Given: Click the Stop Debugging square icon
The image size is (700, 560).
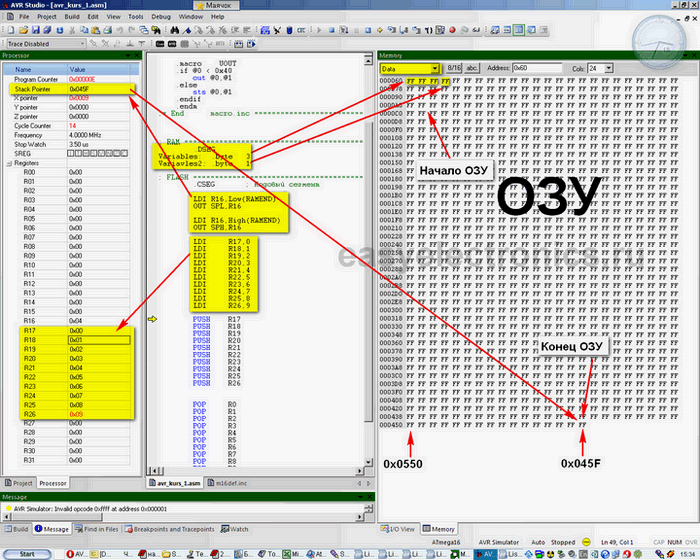Looking at the screenshot, I should click(332, 30).
